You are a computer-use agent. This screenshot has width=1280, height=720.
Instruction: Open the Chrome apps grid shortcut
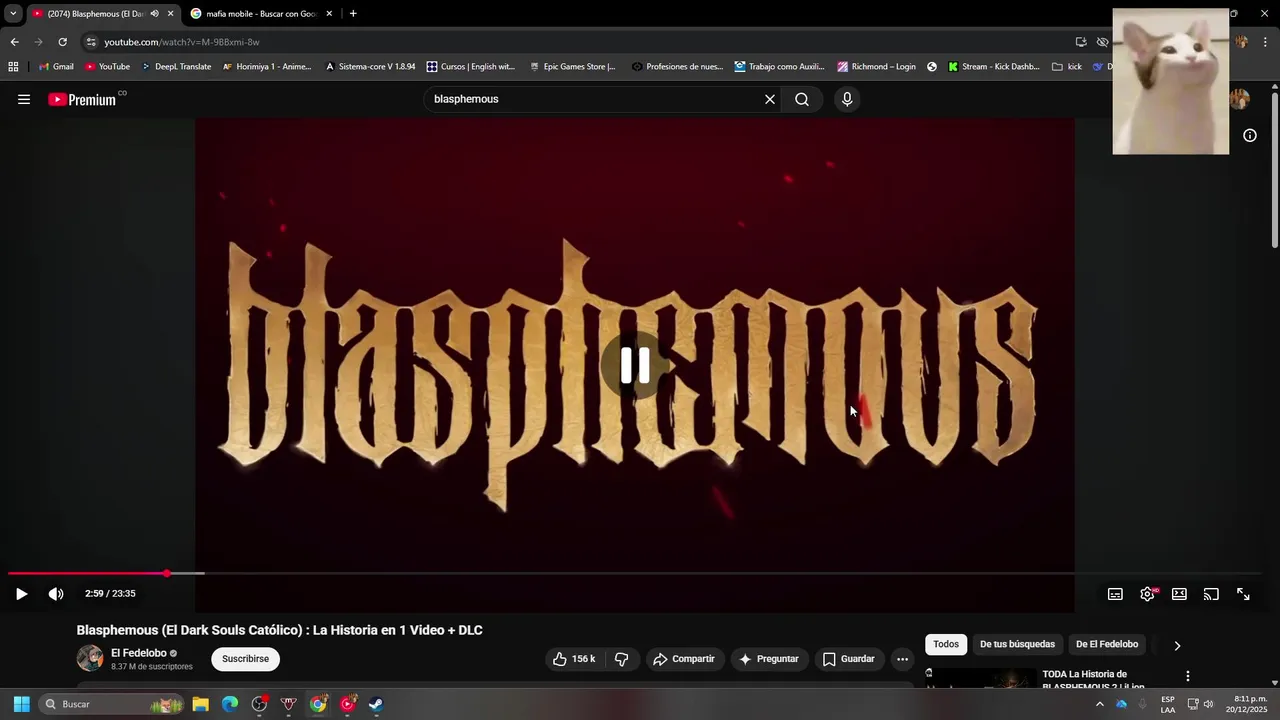[x=13, y=67]
